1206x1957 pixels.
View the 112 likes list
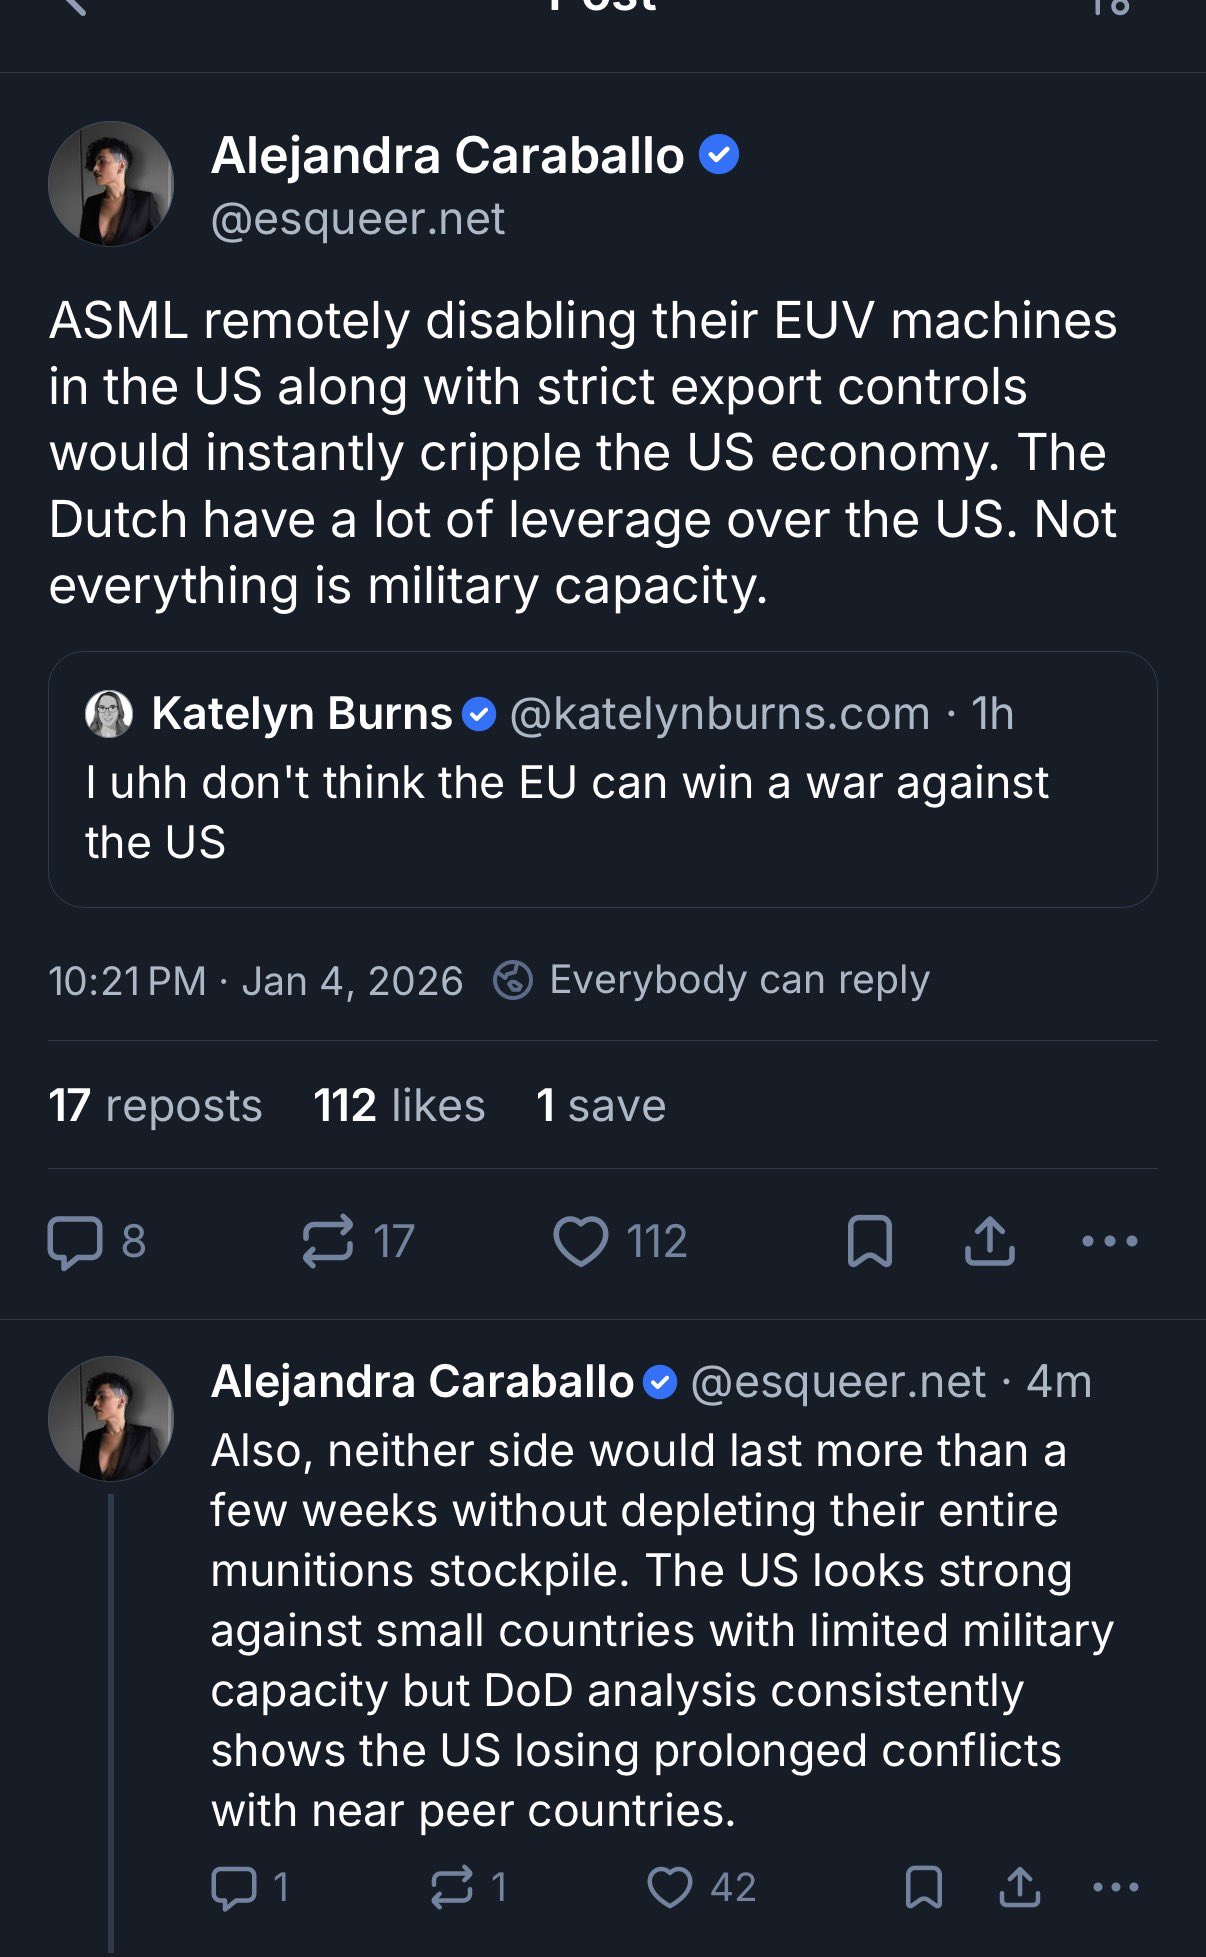(399, 1106)
